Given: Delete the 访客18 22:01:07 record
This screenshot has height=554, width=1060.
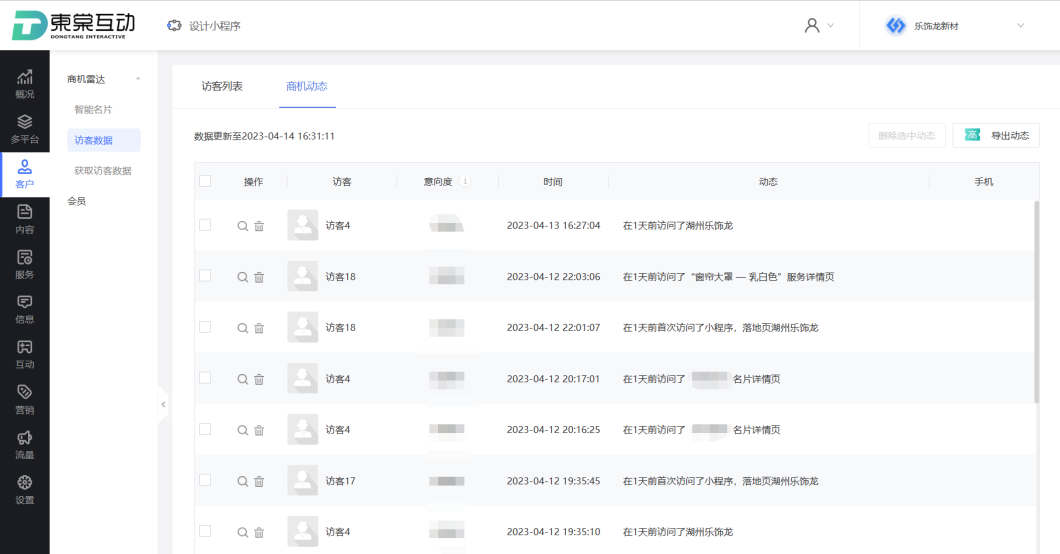Looking at the screenshot, I should click(259, 328).
